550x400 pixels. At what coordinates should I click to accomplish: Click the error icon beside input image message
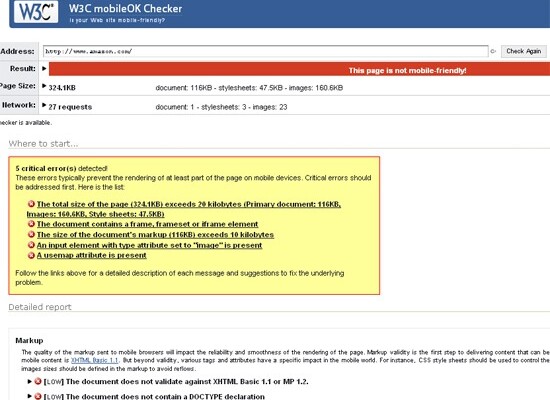click(x=31, y=245)
